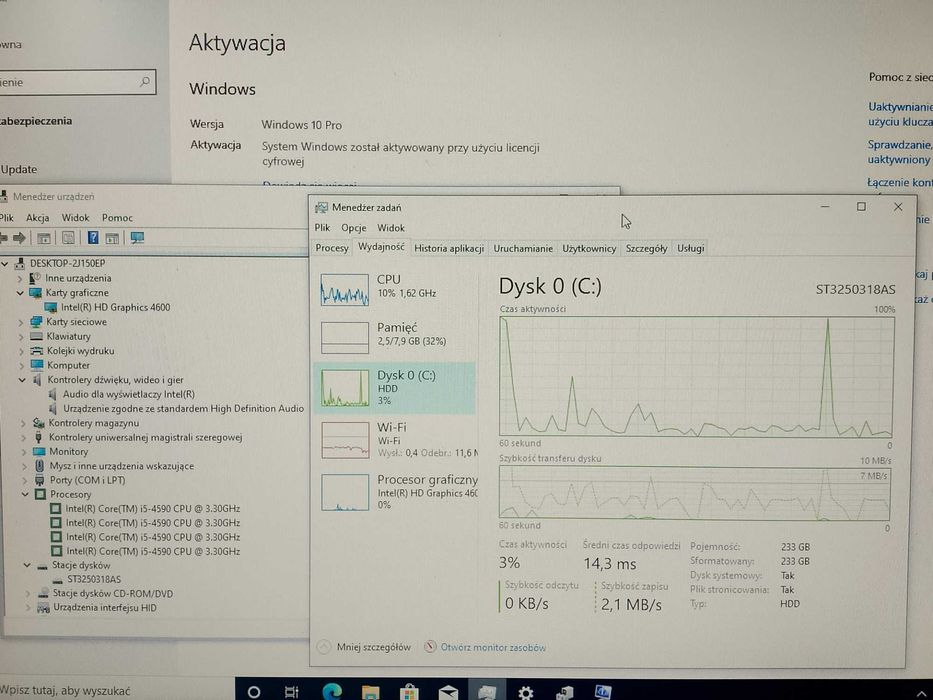
Task: Select Urządzenie zgodne ze standardem High Definition Audio
Action: point(183,408)
